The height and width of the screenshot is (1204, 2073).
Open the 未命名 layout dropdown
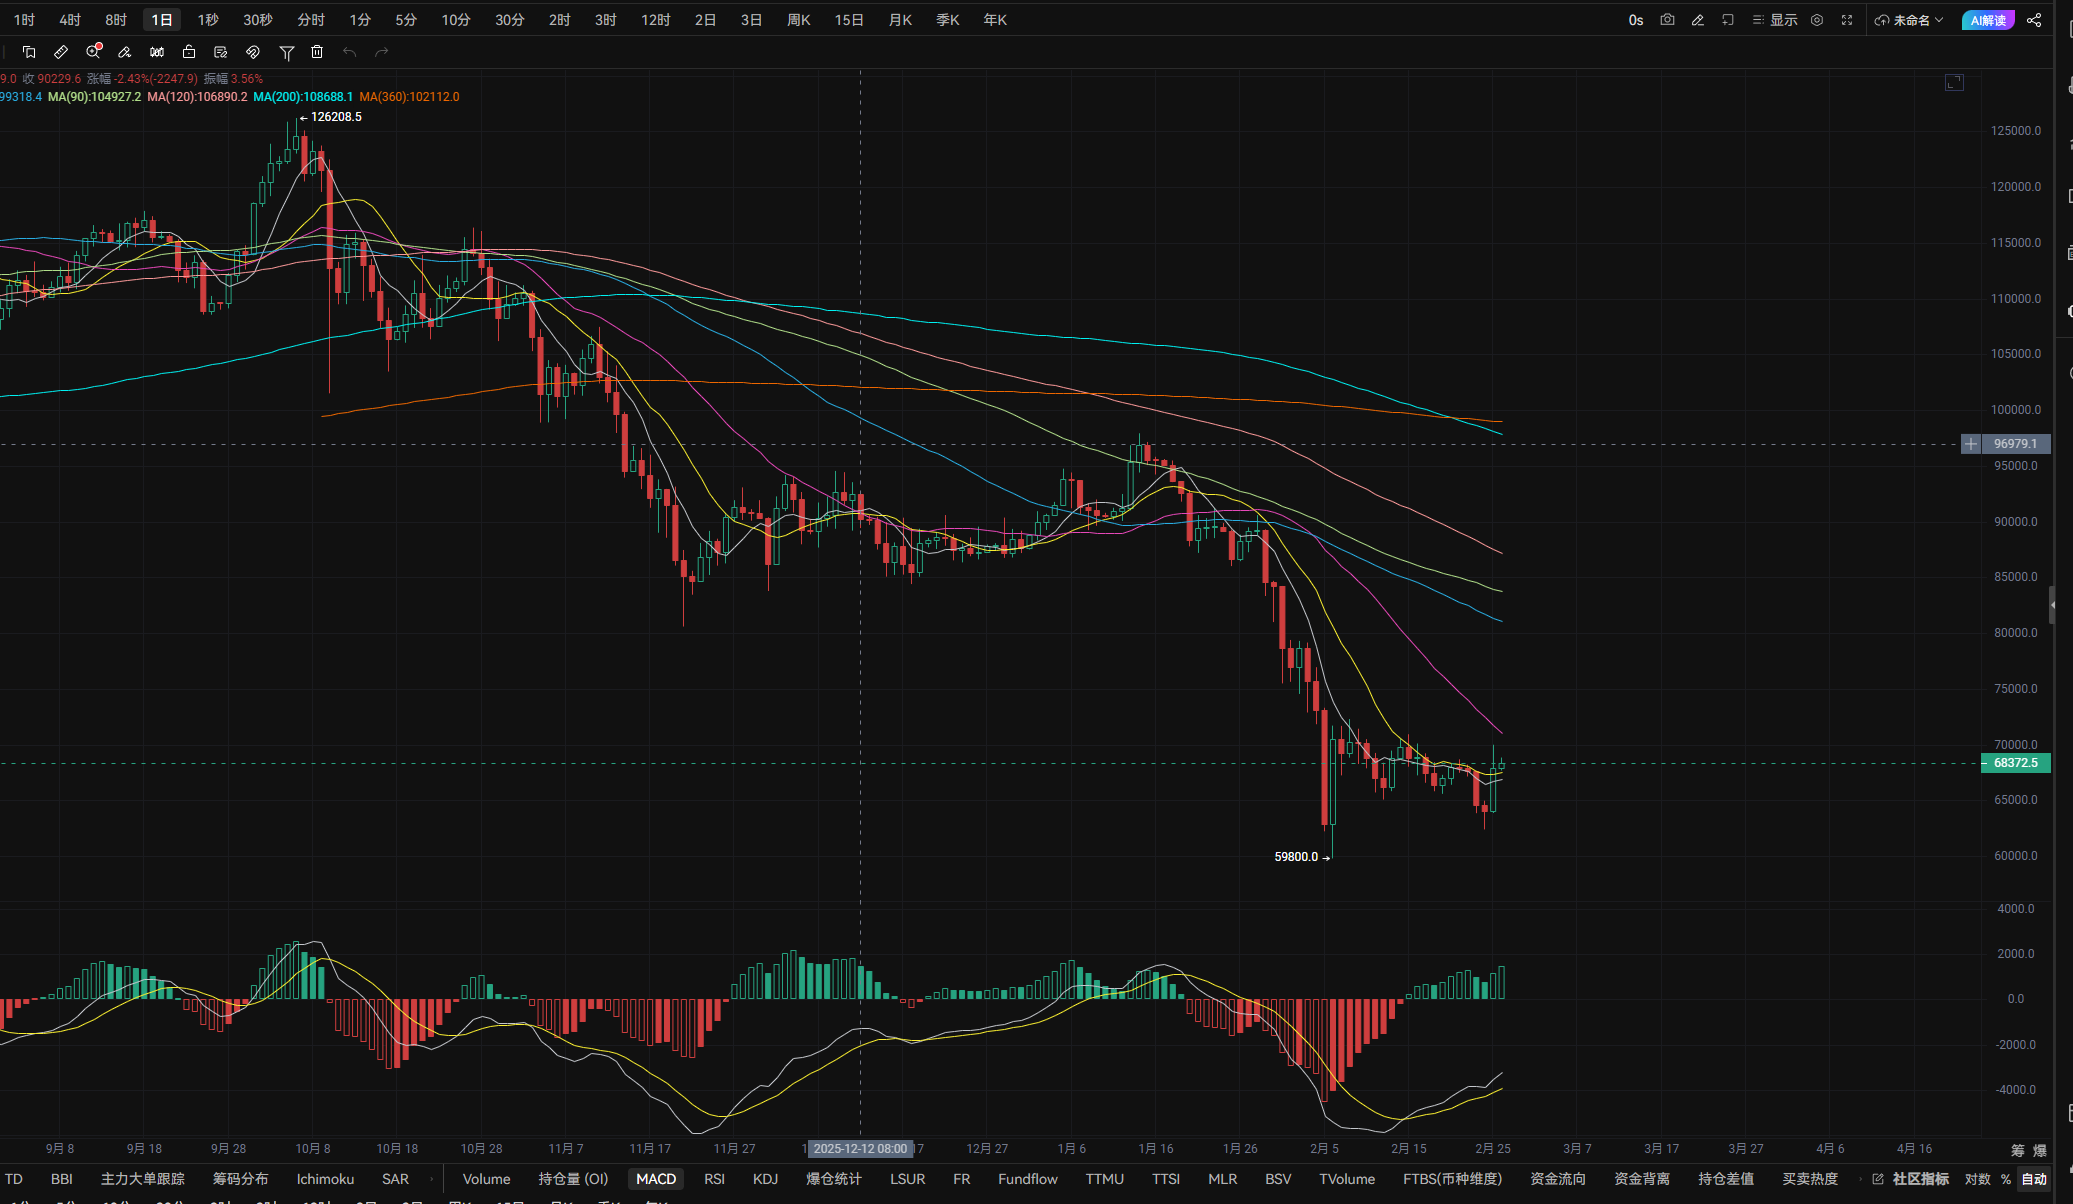pos(1910,20)
